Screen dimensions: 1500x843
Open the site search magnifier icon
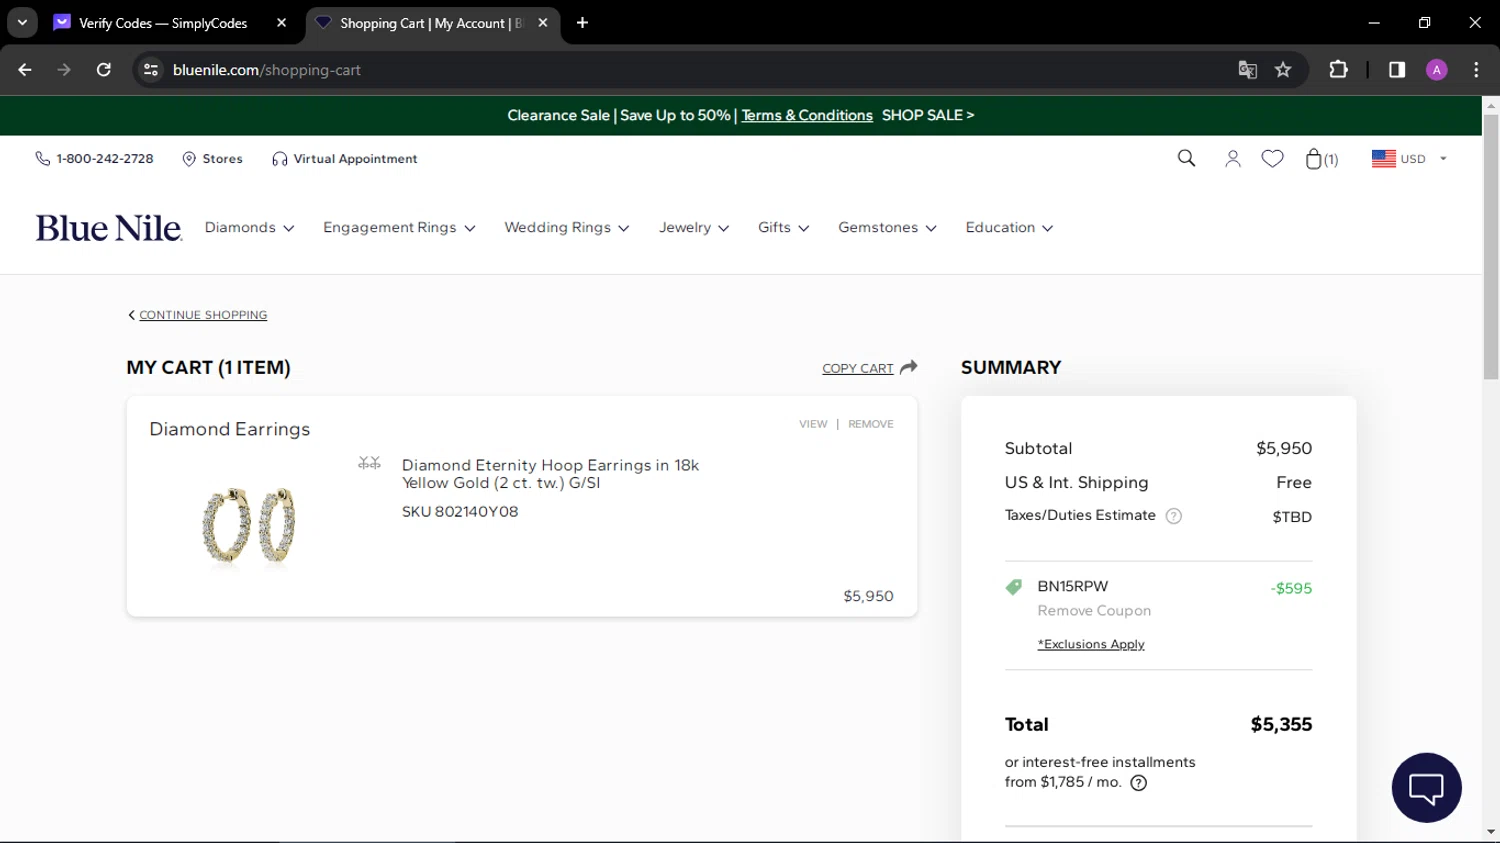point(1187,158)
